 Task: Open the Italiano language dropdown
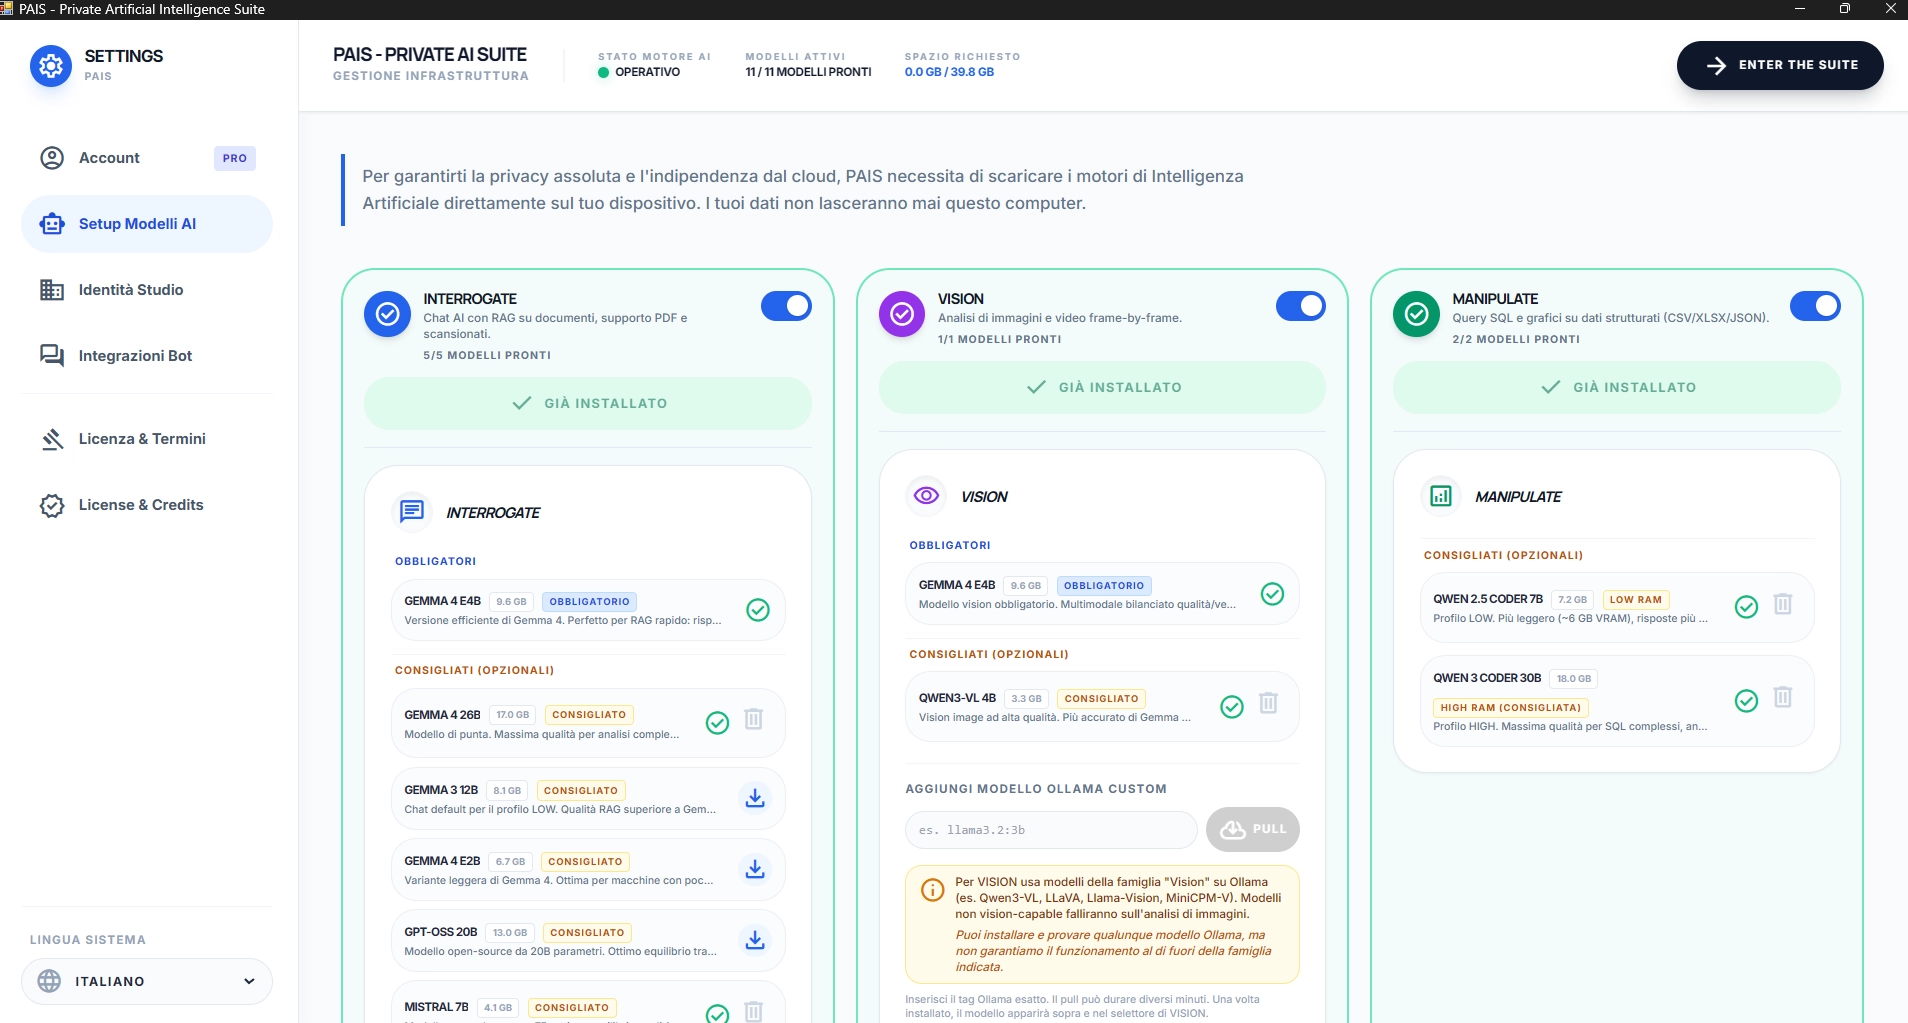[x=147, y=982]
